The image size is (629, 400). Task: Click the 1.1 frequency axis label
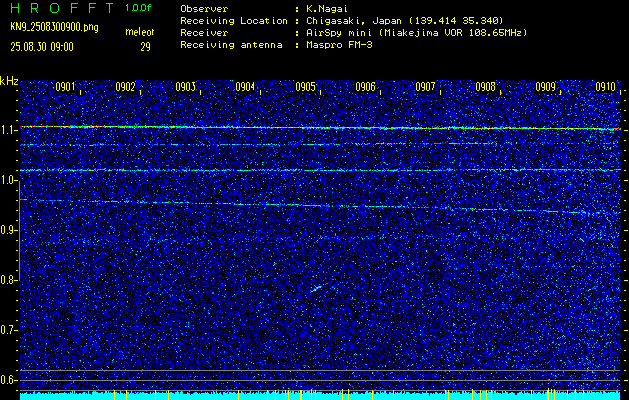point(7,130)
